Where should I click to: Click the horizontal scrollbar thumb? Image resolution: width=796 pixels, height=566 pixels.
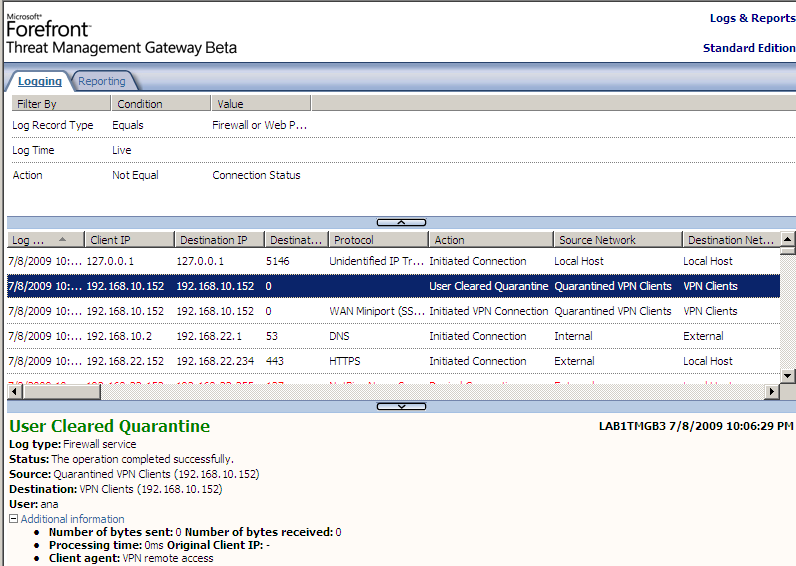point(61,391)
